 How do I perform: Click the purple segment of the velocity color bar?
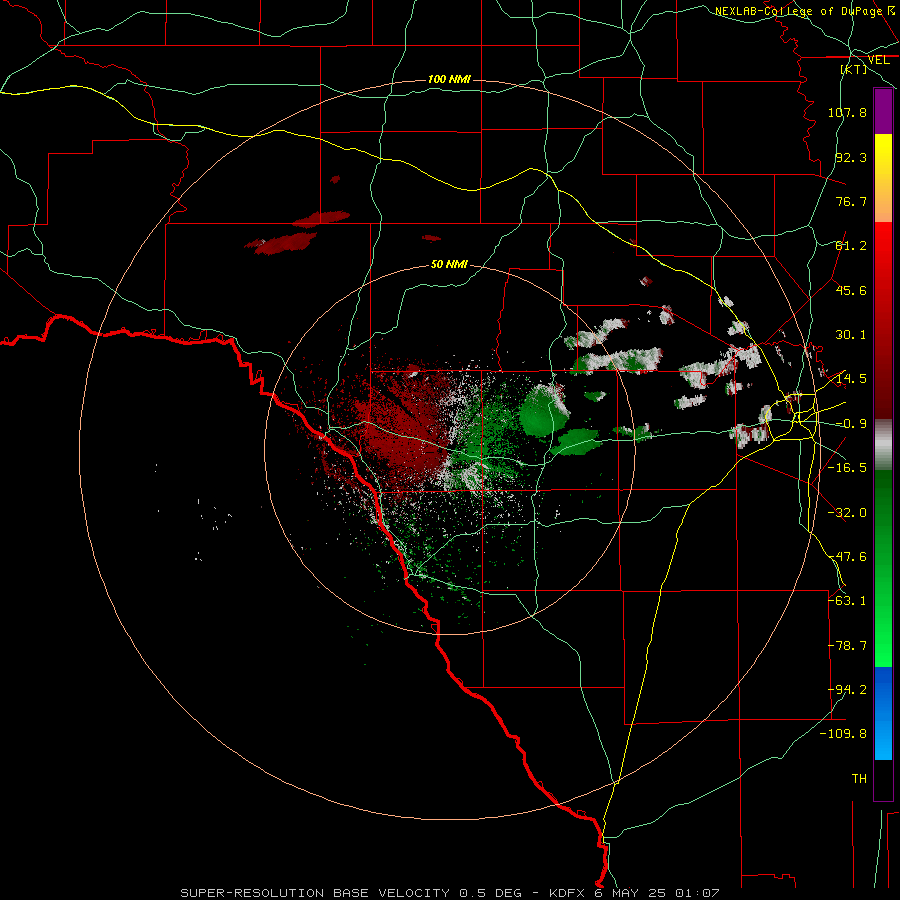883,111
